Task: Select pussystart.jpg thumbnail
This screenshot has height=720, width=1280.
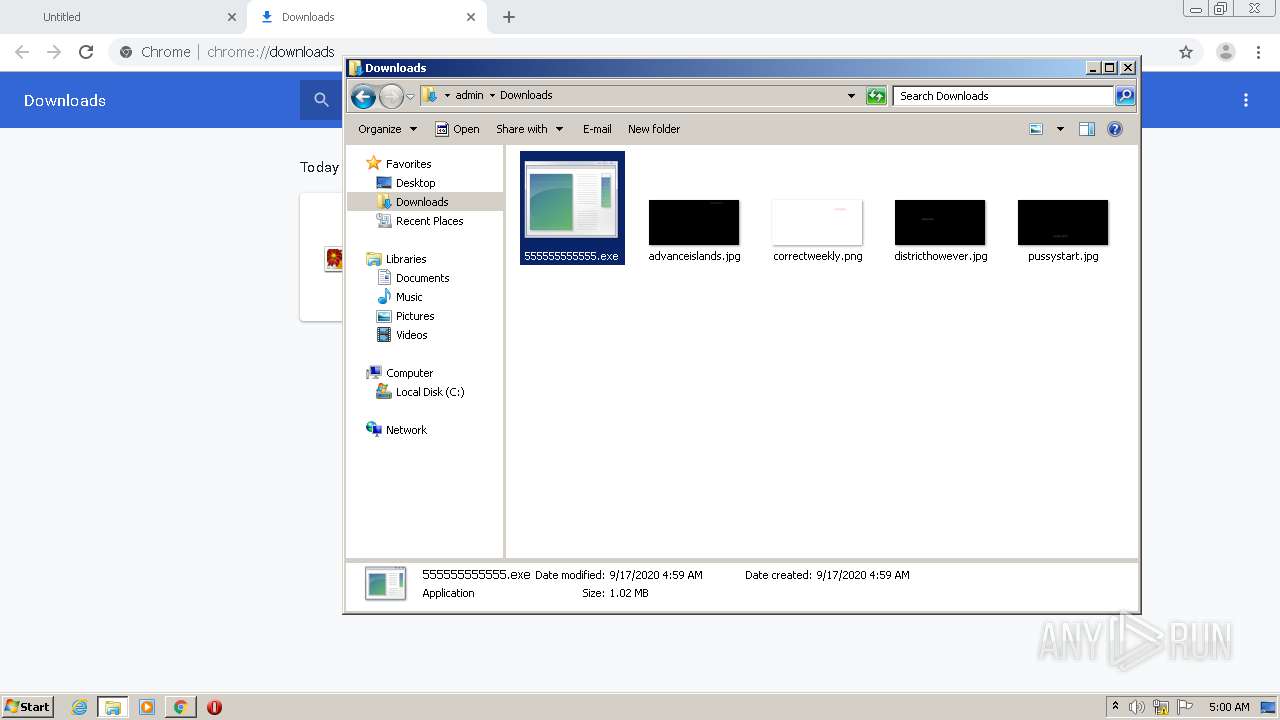Action: 1063,222
